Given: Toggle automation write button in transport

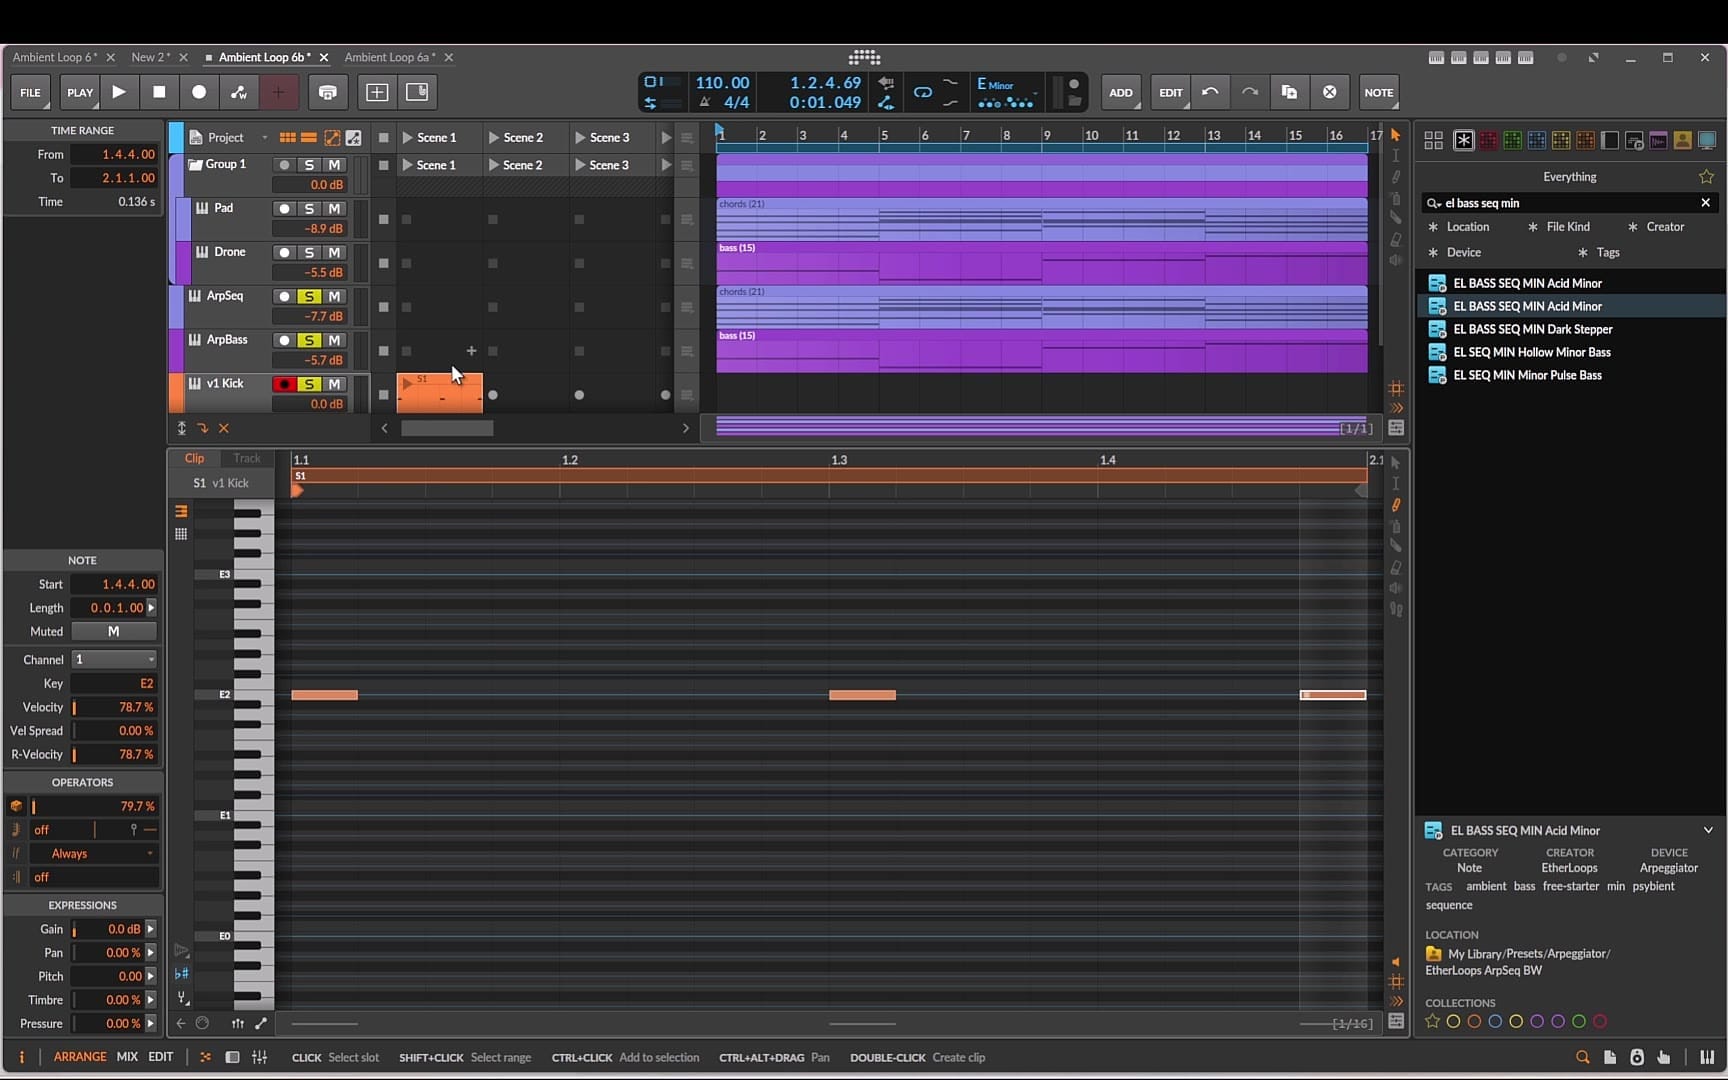Looking at the screenshot, I should click(239, 92).
